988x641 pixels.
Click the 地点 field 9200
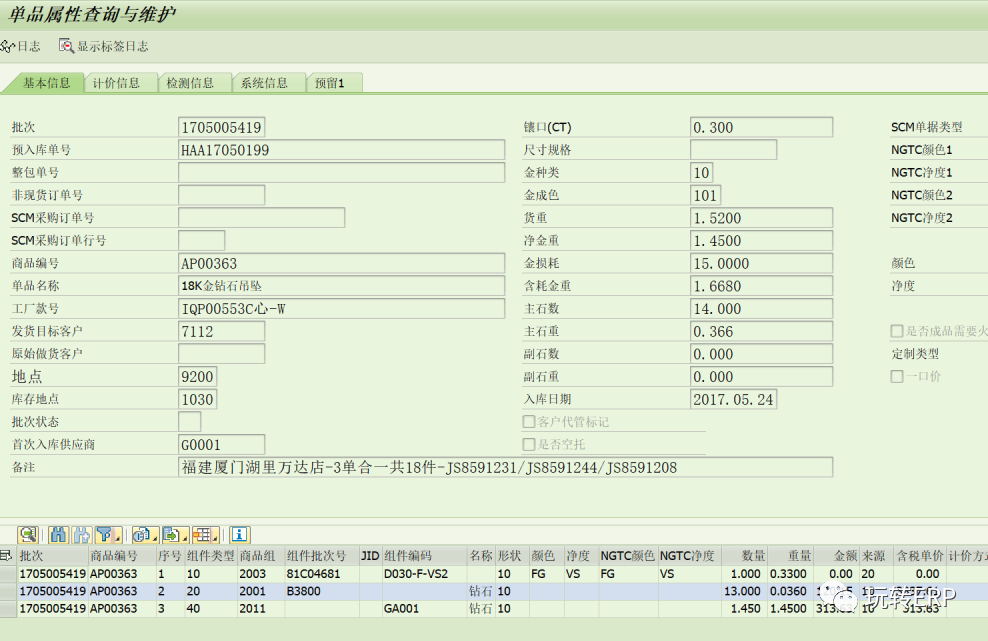pyautogui.click(x=198, y=377)
